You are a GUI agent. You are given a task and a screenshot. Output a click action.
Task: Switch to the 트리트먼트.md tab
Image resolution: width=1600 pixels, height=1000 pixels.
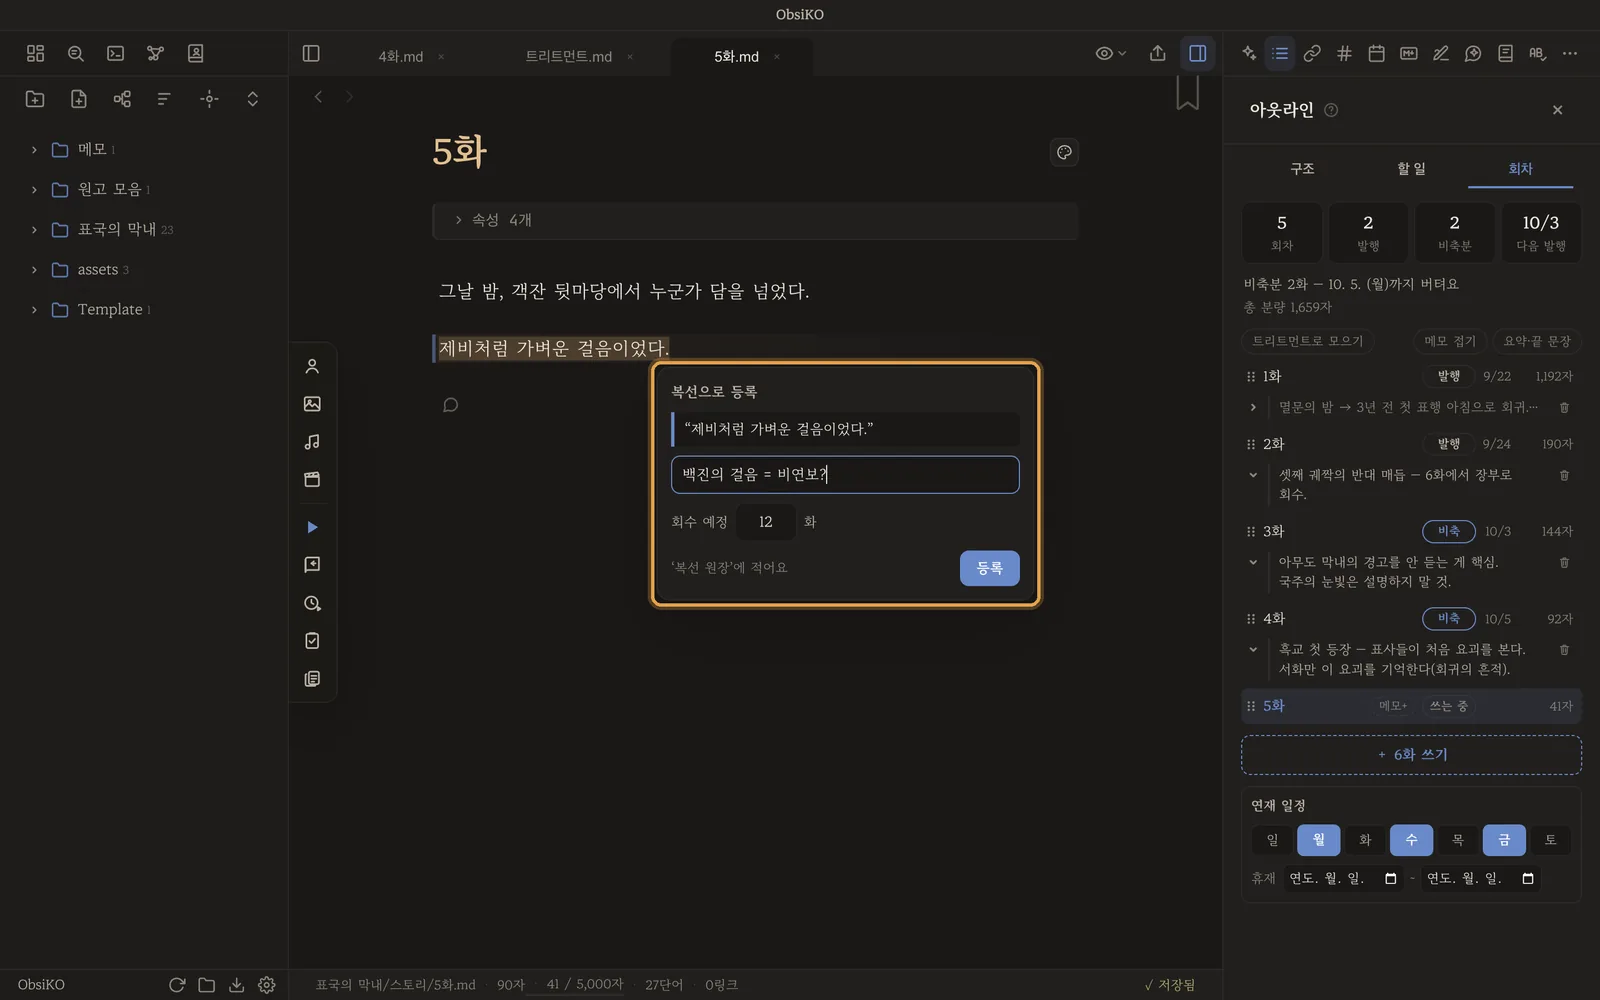(569, 57)
